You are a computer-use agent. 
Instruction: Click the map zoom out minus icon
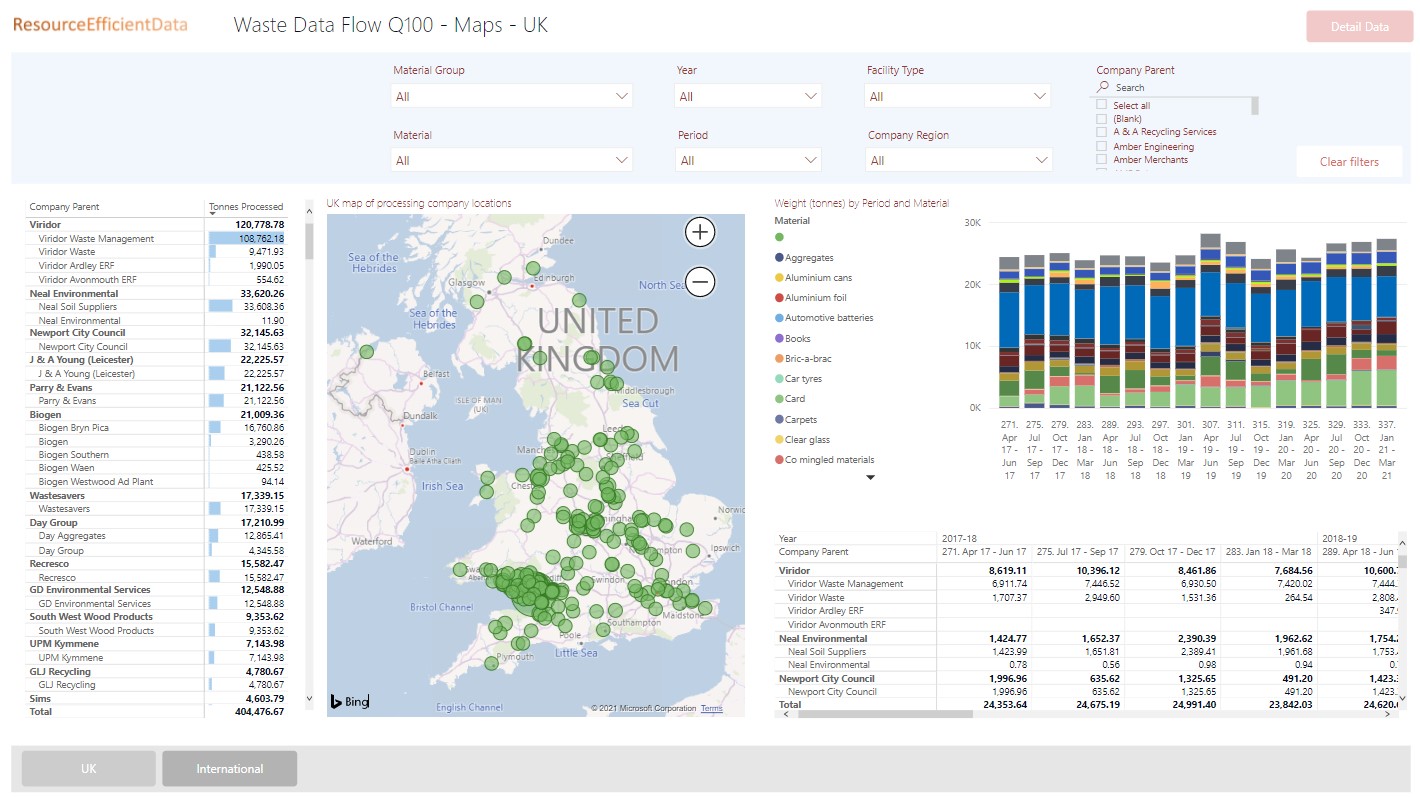tap(700, 282)
